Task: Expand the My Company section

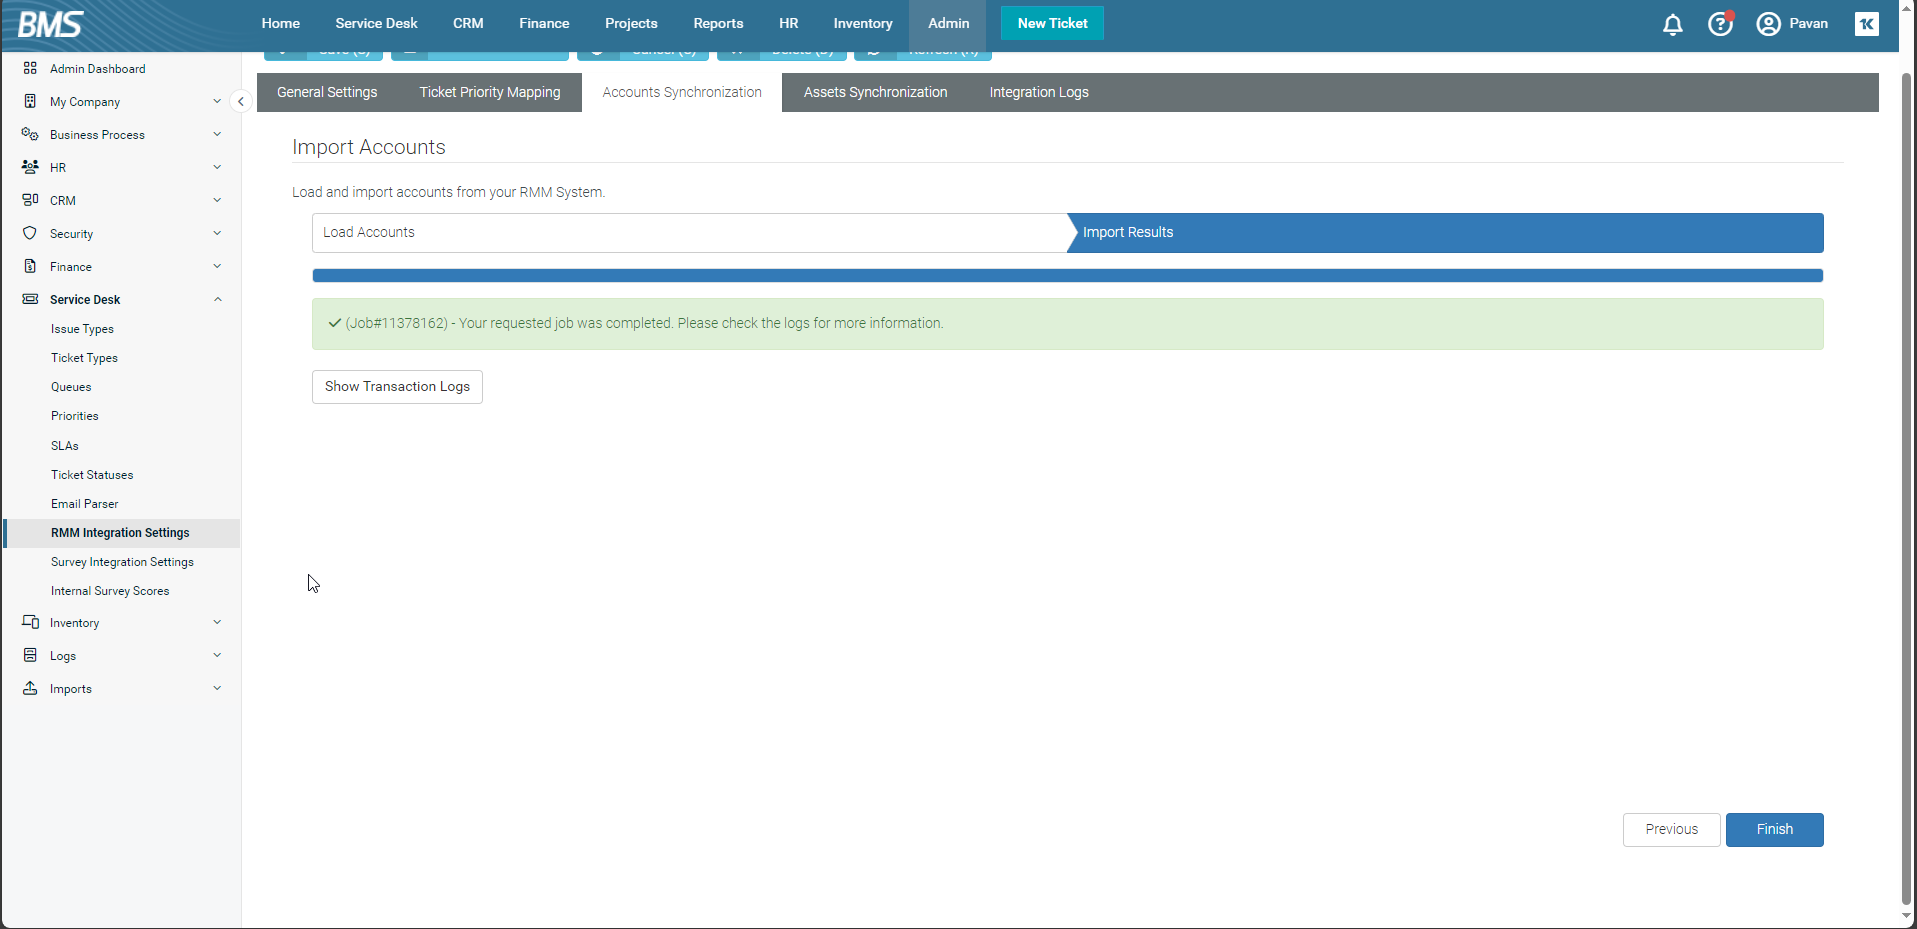Action: pos(217,102)
